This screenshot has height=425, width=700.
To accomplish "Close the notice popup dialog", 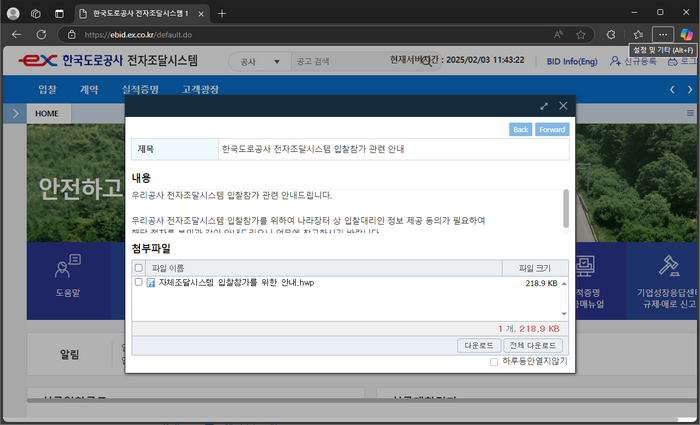I will tap(563, 106).
